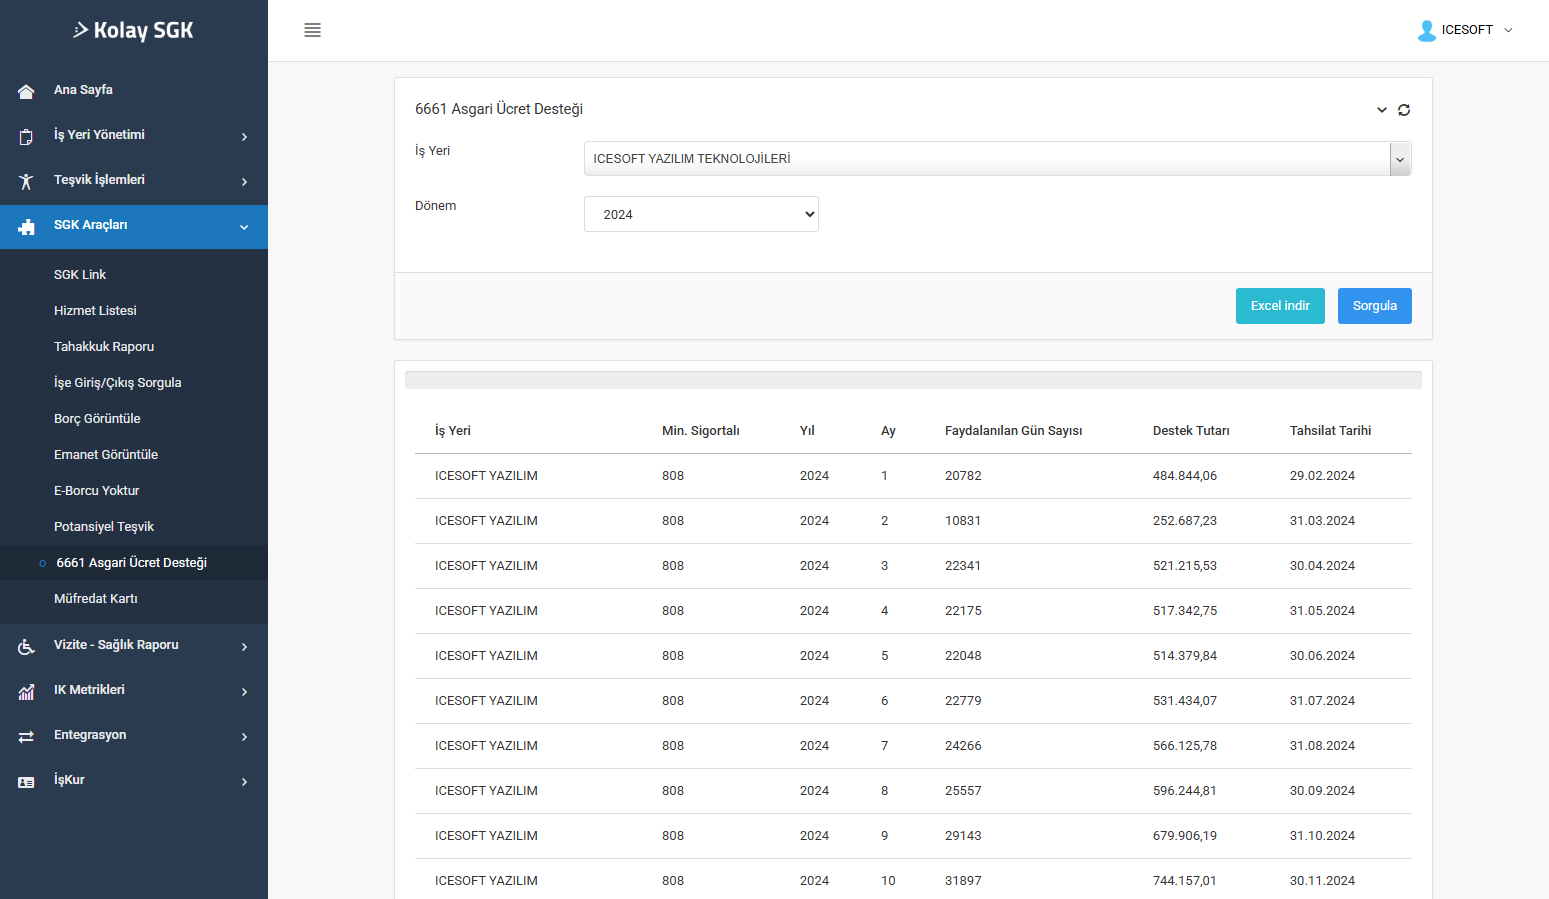Image resolution: width=1549 pixels, height=899 pixels.
Task: Expand the İşKur submenu arrow
Action: pyautogui.click(x=244, y=782)
